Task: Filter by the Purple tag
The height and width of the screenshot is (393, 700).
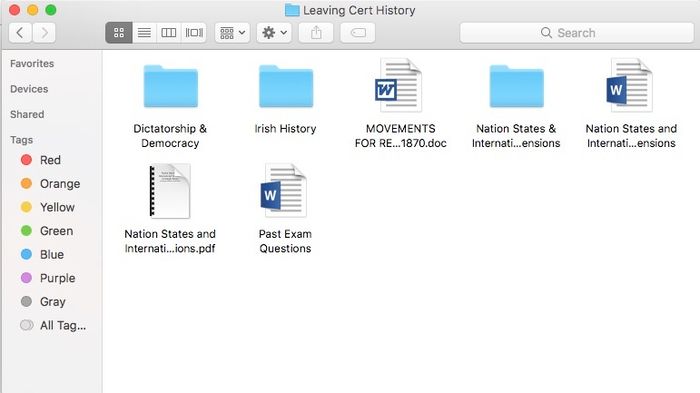Action: pyautogui.click(x=48, y=278)
